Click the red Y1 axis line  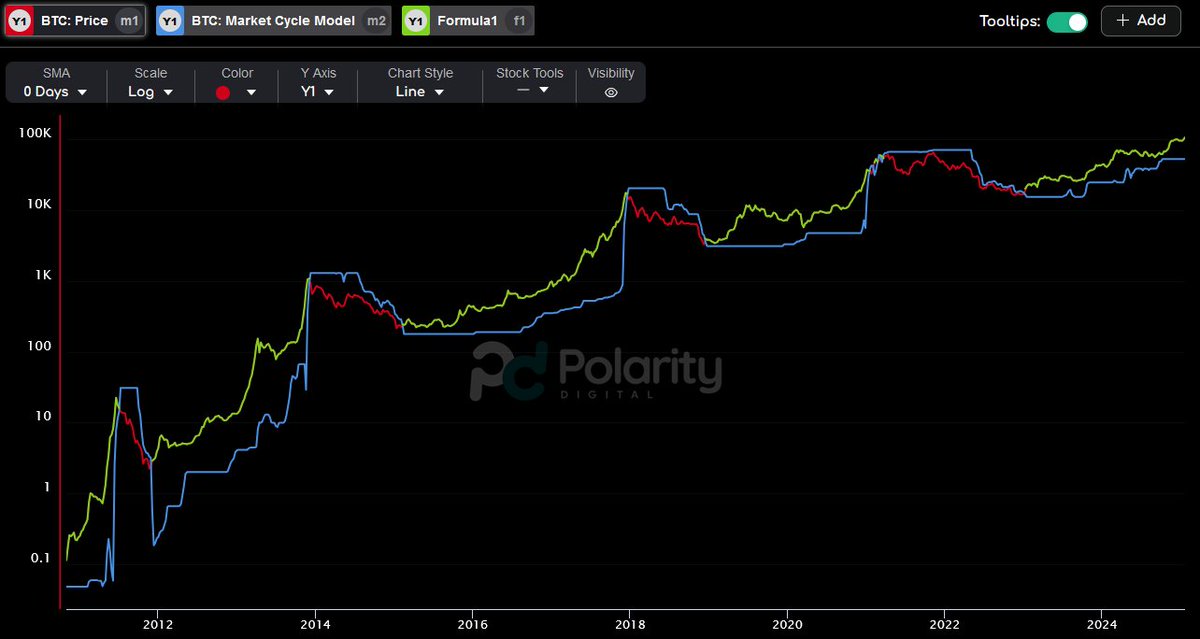pos(61,362)
